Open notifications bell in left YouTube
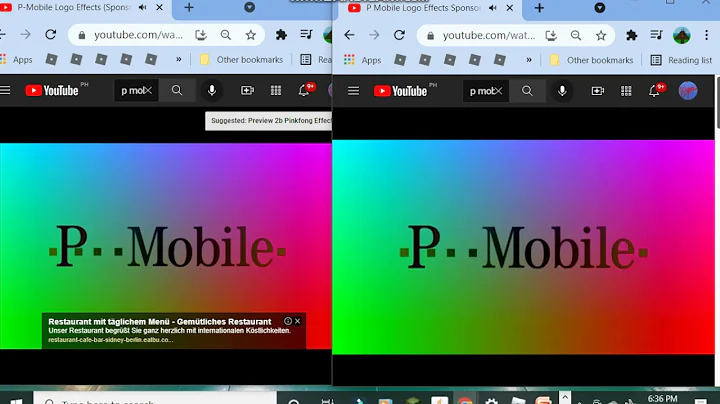This screenshot has height=404, width=720. coord(304,90)
